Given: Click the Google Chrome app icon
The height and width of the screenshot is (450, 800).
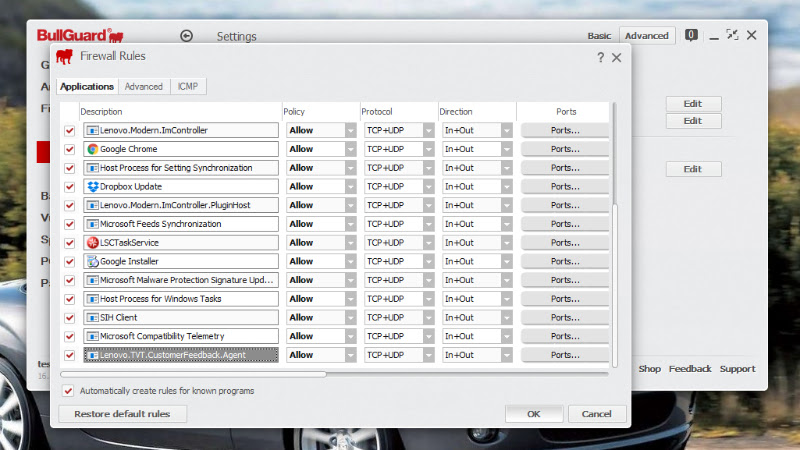Looking at the screenshot, I should pyautogui.click(x=92, y=149).
